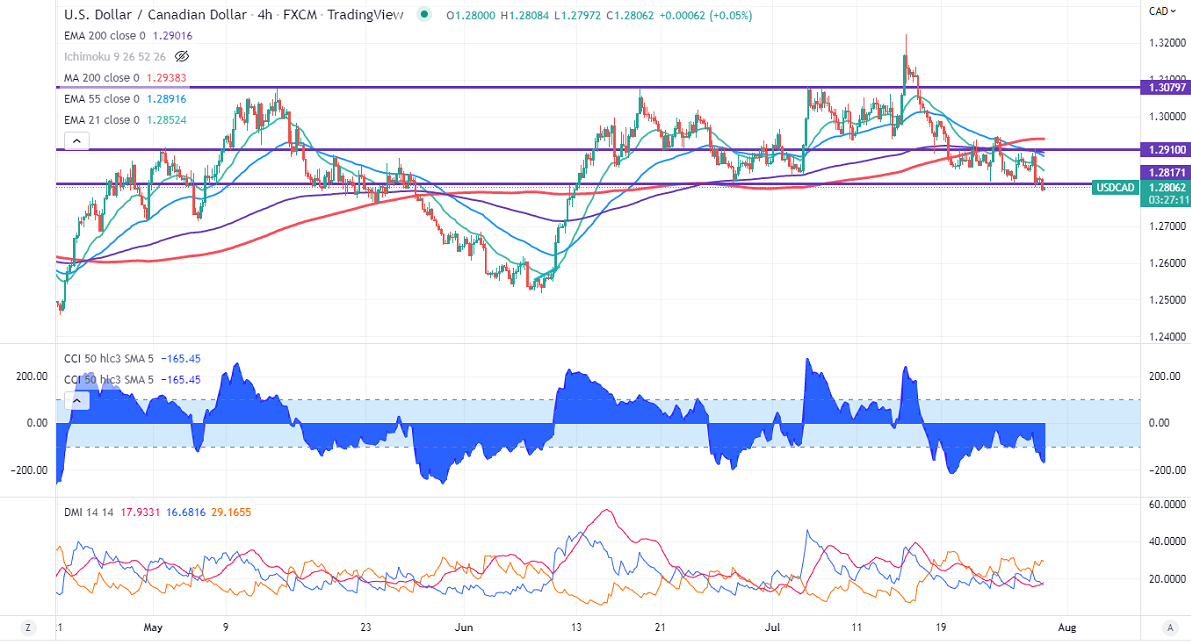Click the 03:27:11 bar countdown timer
The width and height of the screenshot is (1191, 643).
(1166, 200)
